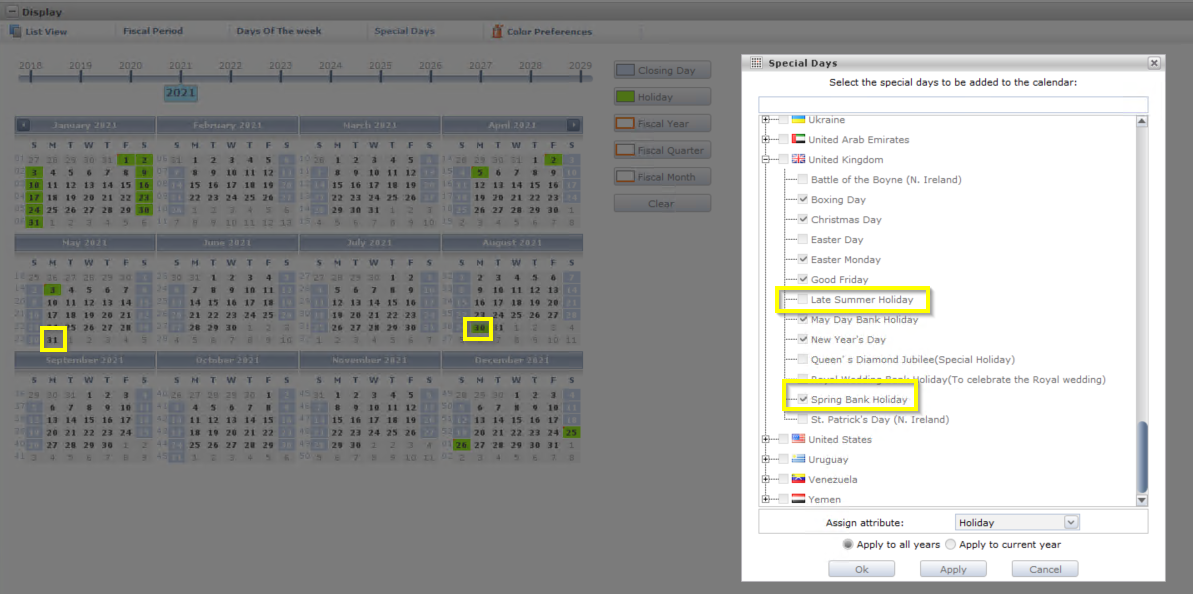1193x594 pixels.
Task: Click the Apply button
Action: (953, 569)
